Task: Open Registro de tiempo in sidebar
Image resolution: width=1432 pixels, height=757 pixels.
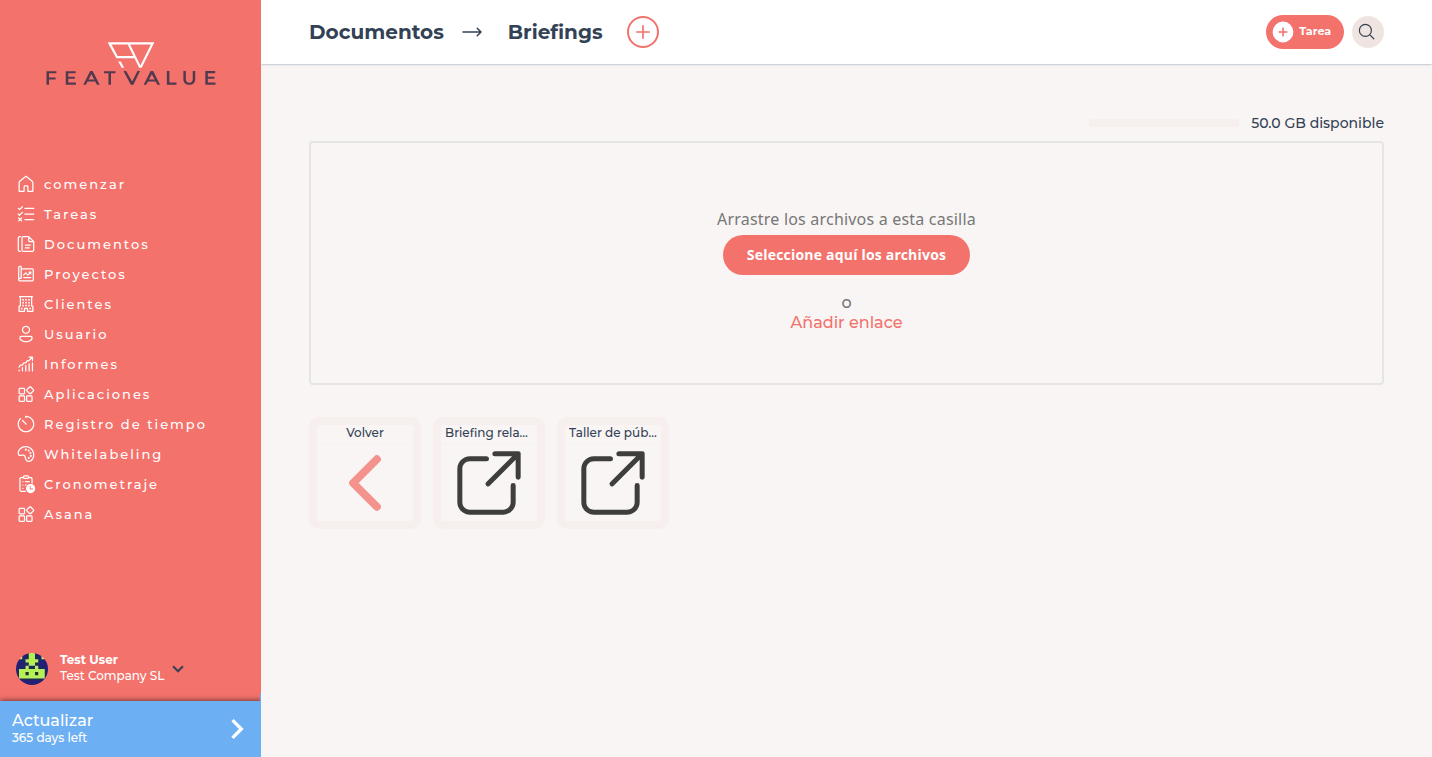Action: [x=112, y=424]
